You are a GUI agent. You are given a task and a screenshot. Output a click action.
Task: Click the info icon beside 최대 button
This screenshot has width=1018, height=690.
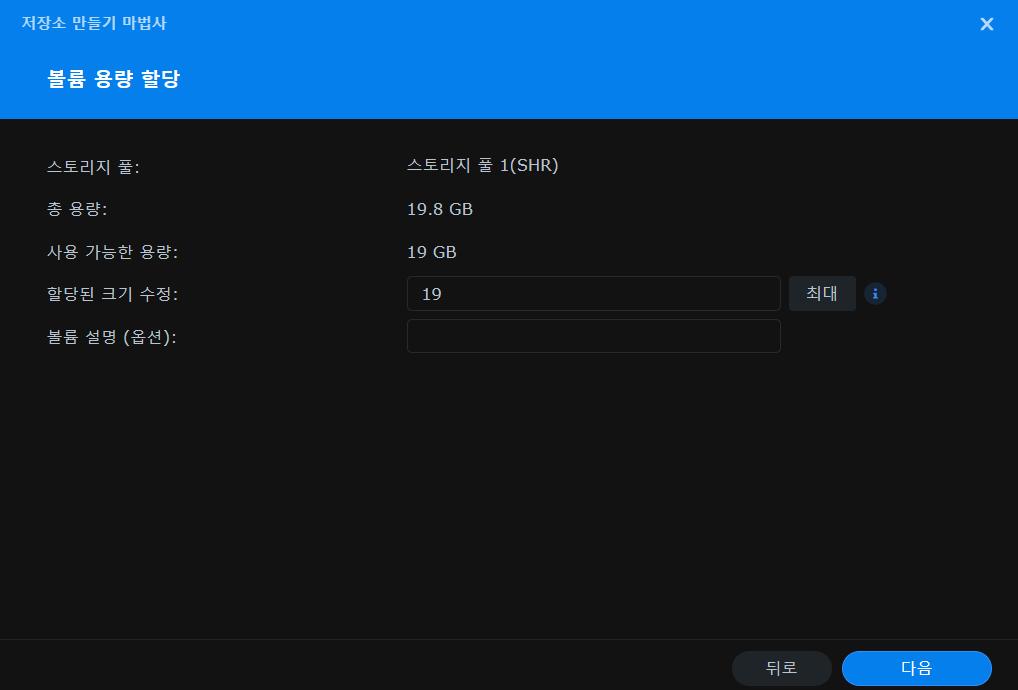coord(875,294)
